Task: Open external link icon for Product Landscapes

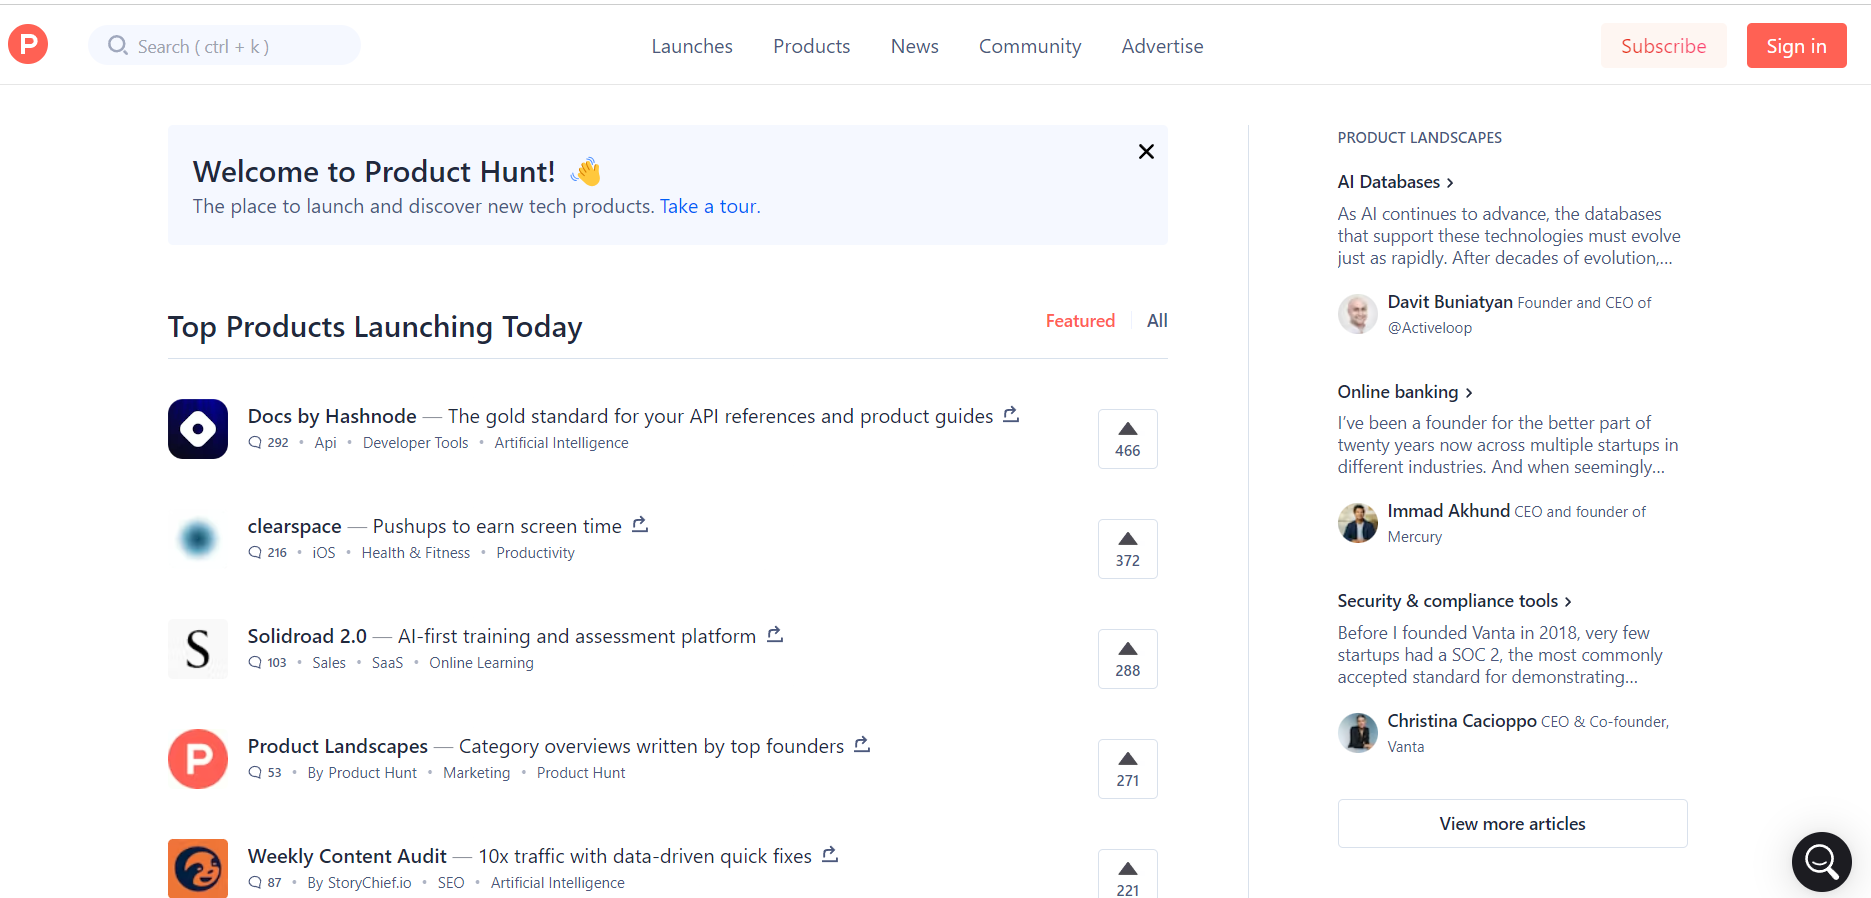Action: click(862, 744)
